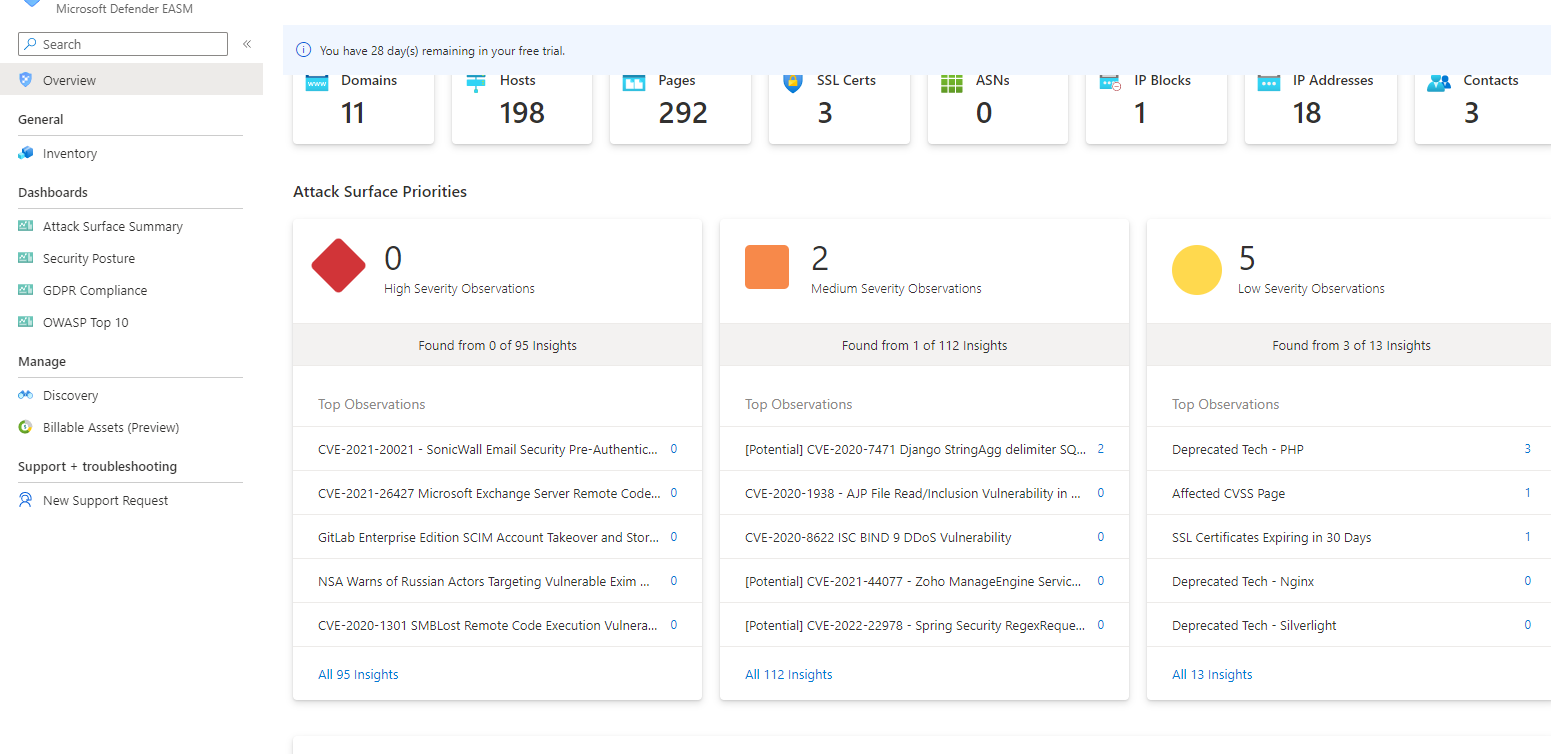Click the Contacts people icon
The width and height of the screenshot is (1551, 754).
[1439, 83]
